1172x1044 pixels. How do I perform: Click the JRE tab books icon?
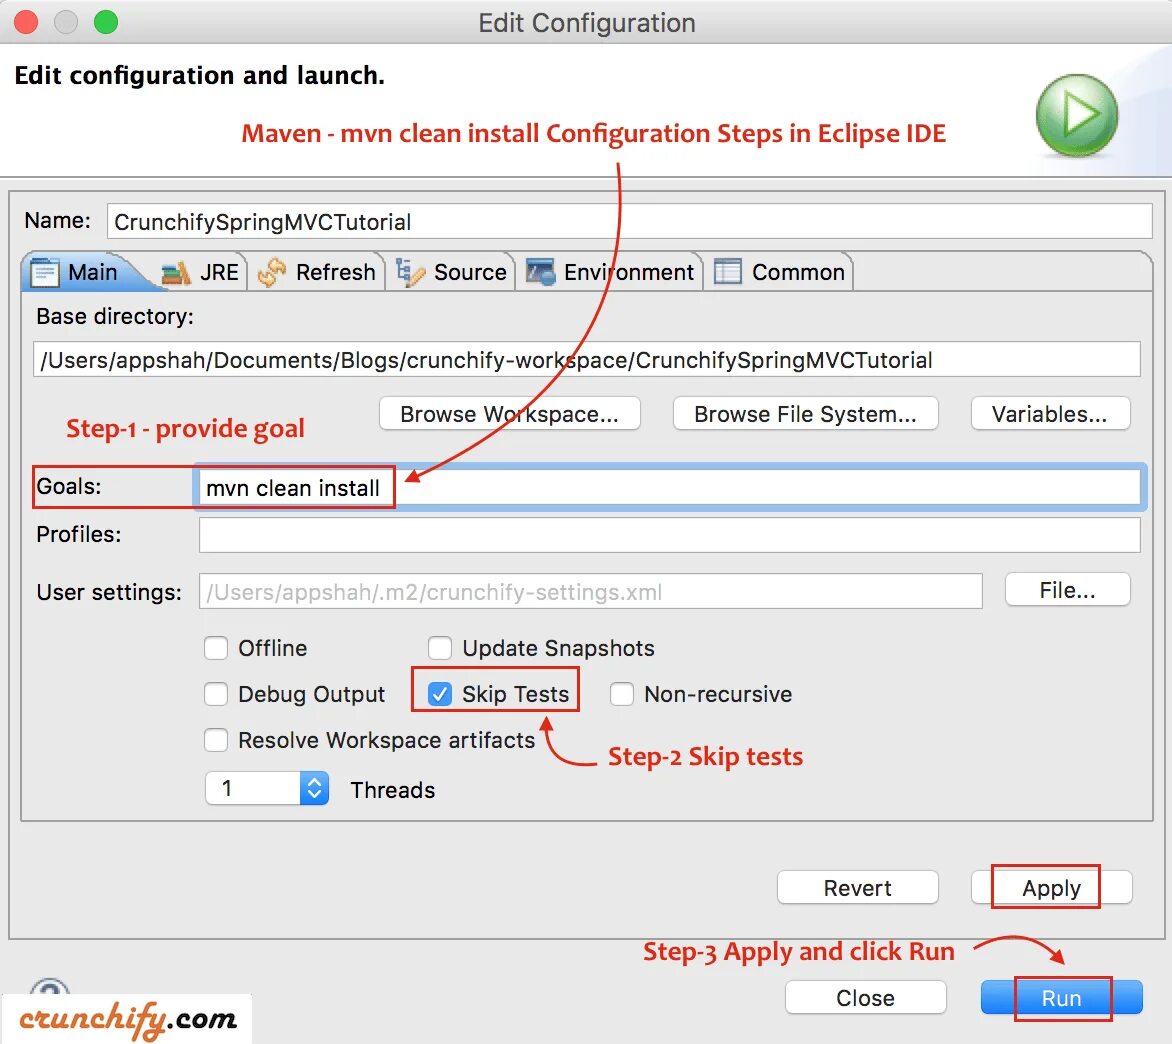172,271
